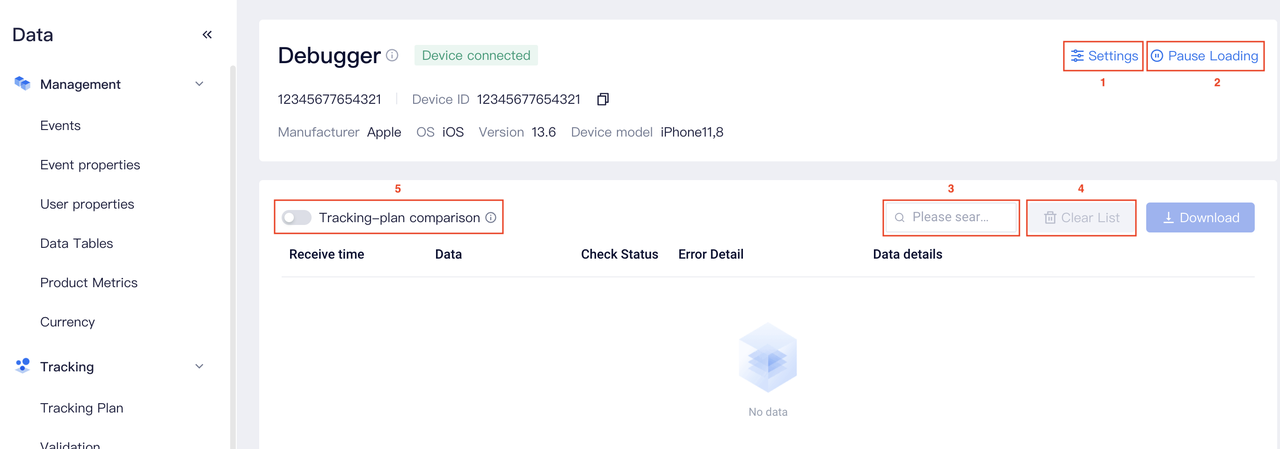Click the Management cube icon in sidebar
The width and height of the screenshot is (1280, 449).
(x=22, y=84)
